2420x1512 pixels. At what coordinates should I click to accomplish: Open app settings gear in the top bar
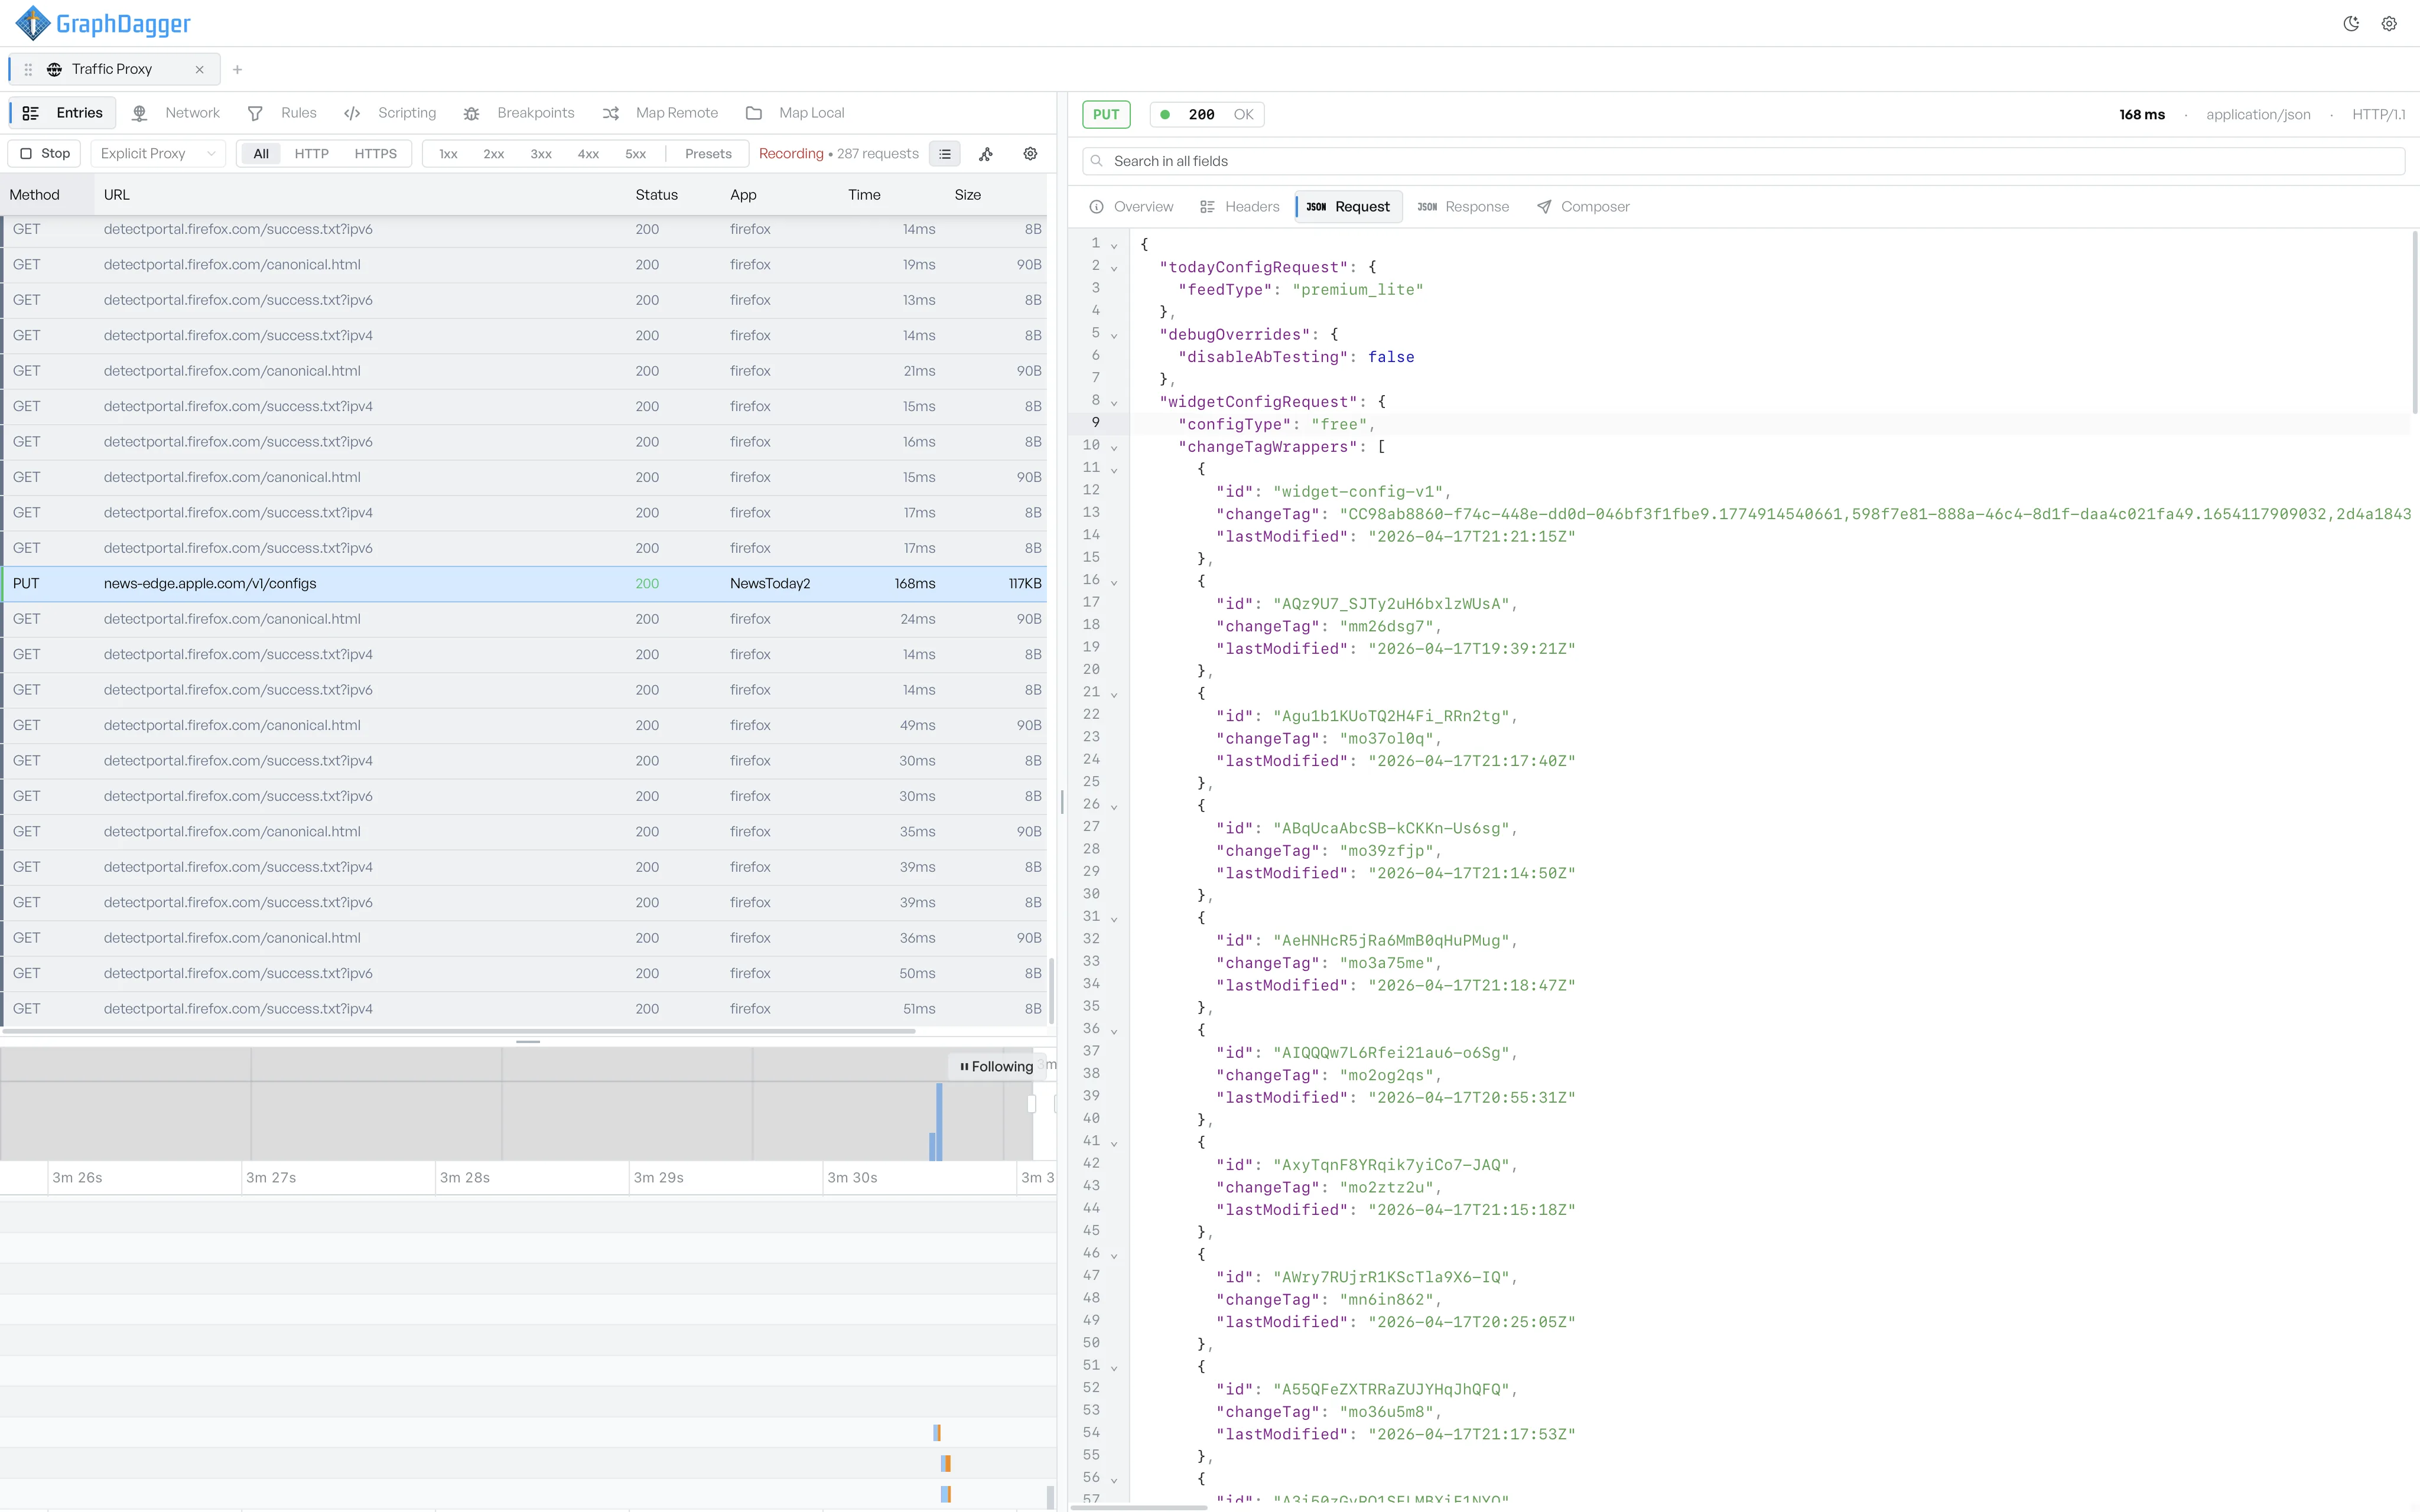pyautogui.click(x=2389, y=24)
